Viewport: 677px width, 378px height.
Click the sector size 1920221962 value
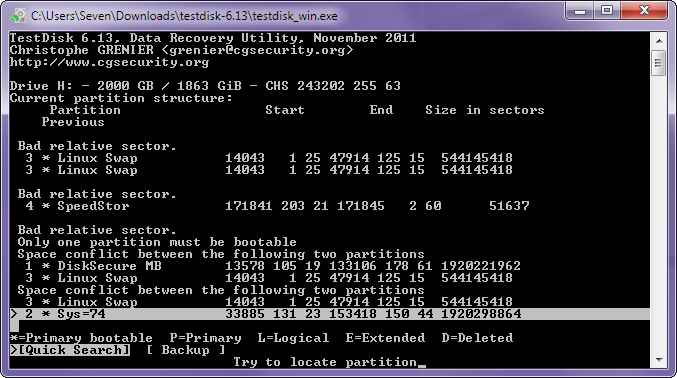pyautogui.click(x=481, y=266)
